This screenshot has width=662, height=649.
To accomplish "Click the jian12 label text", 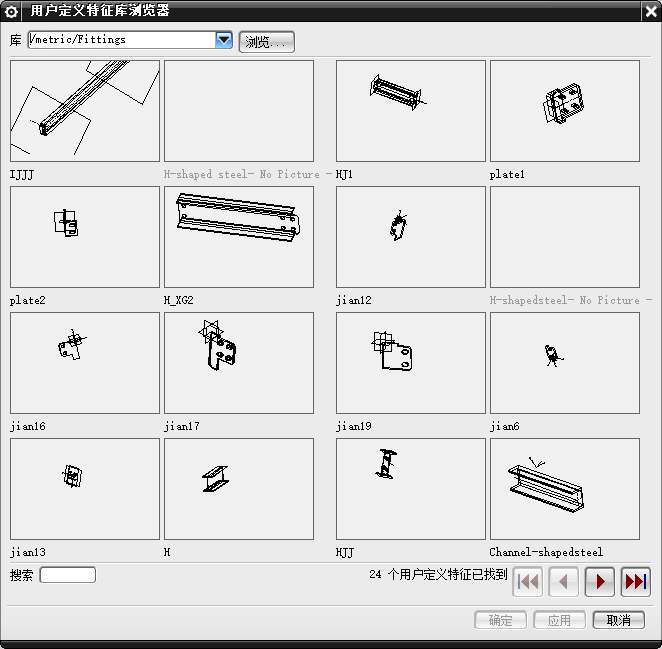I will (354, 300).
